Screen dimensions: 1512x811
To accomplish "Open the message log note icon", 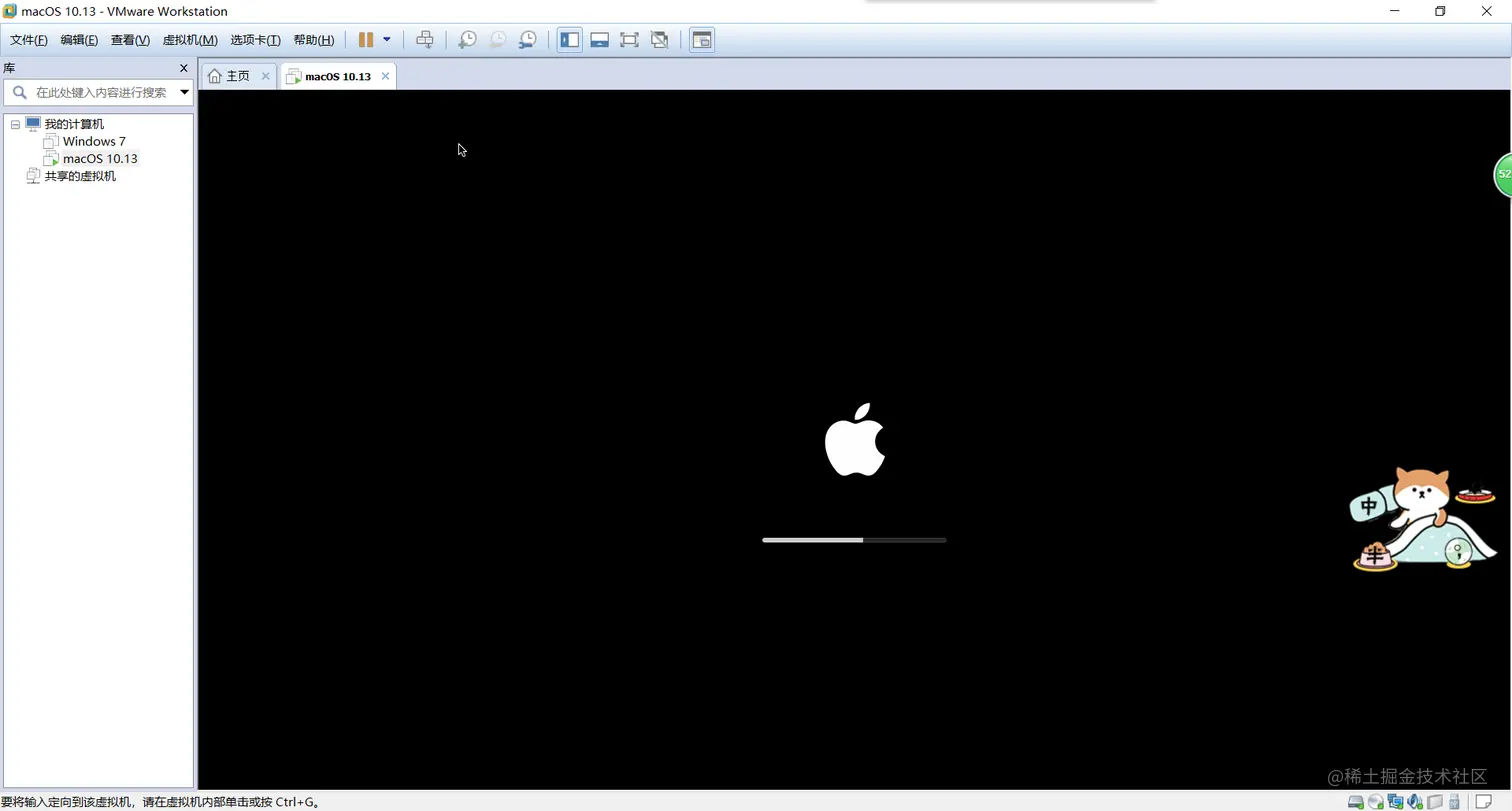I will [x=1484, y=801].
